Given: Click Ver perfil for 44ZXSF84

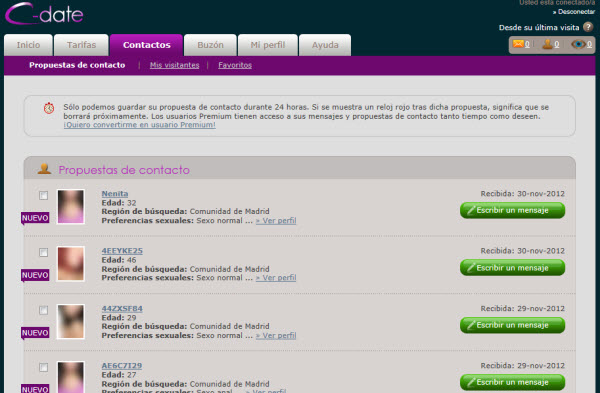Looking at the screenshot, I should (x=276, y=335).
